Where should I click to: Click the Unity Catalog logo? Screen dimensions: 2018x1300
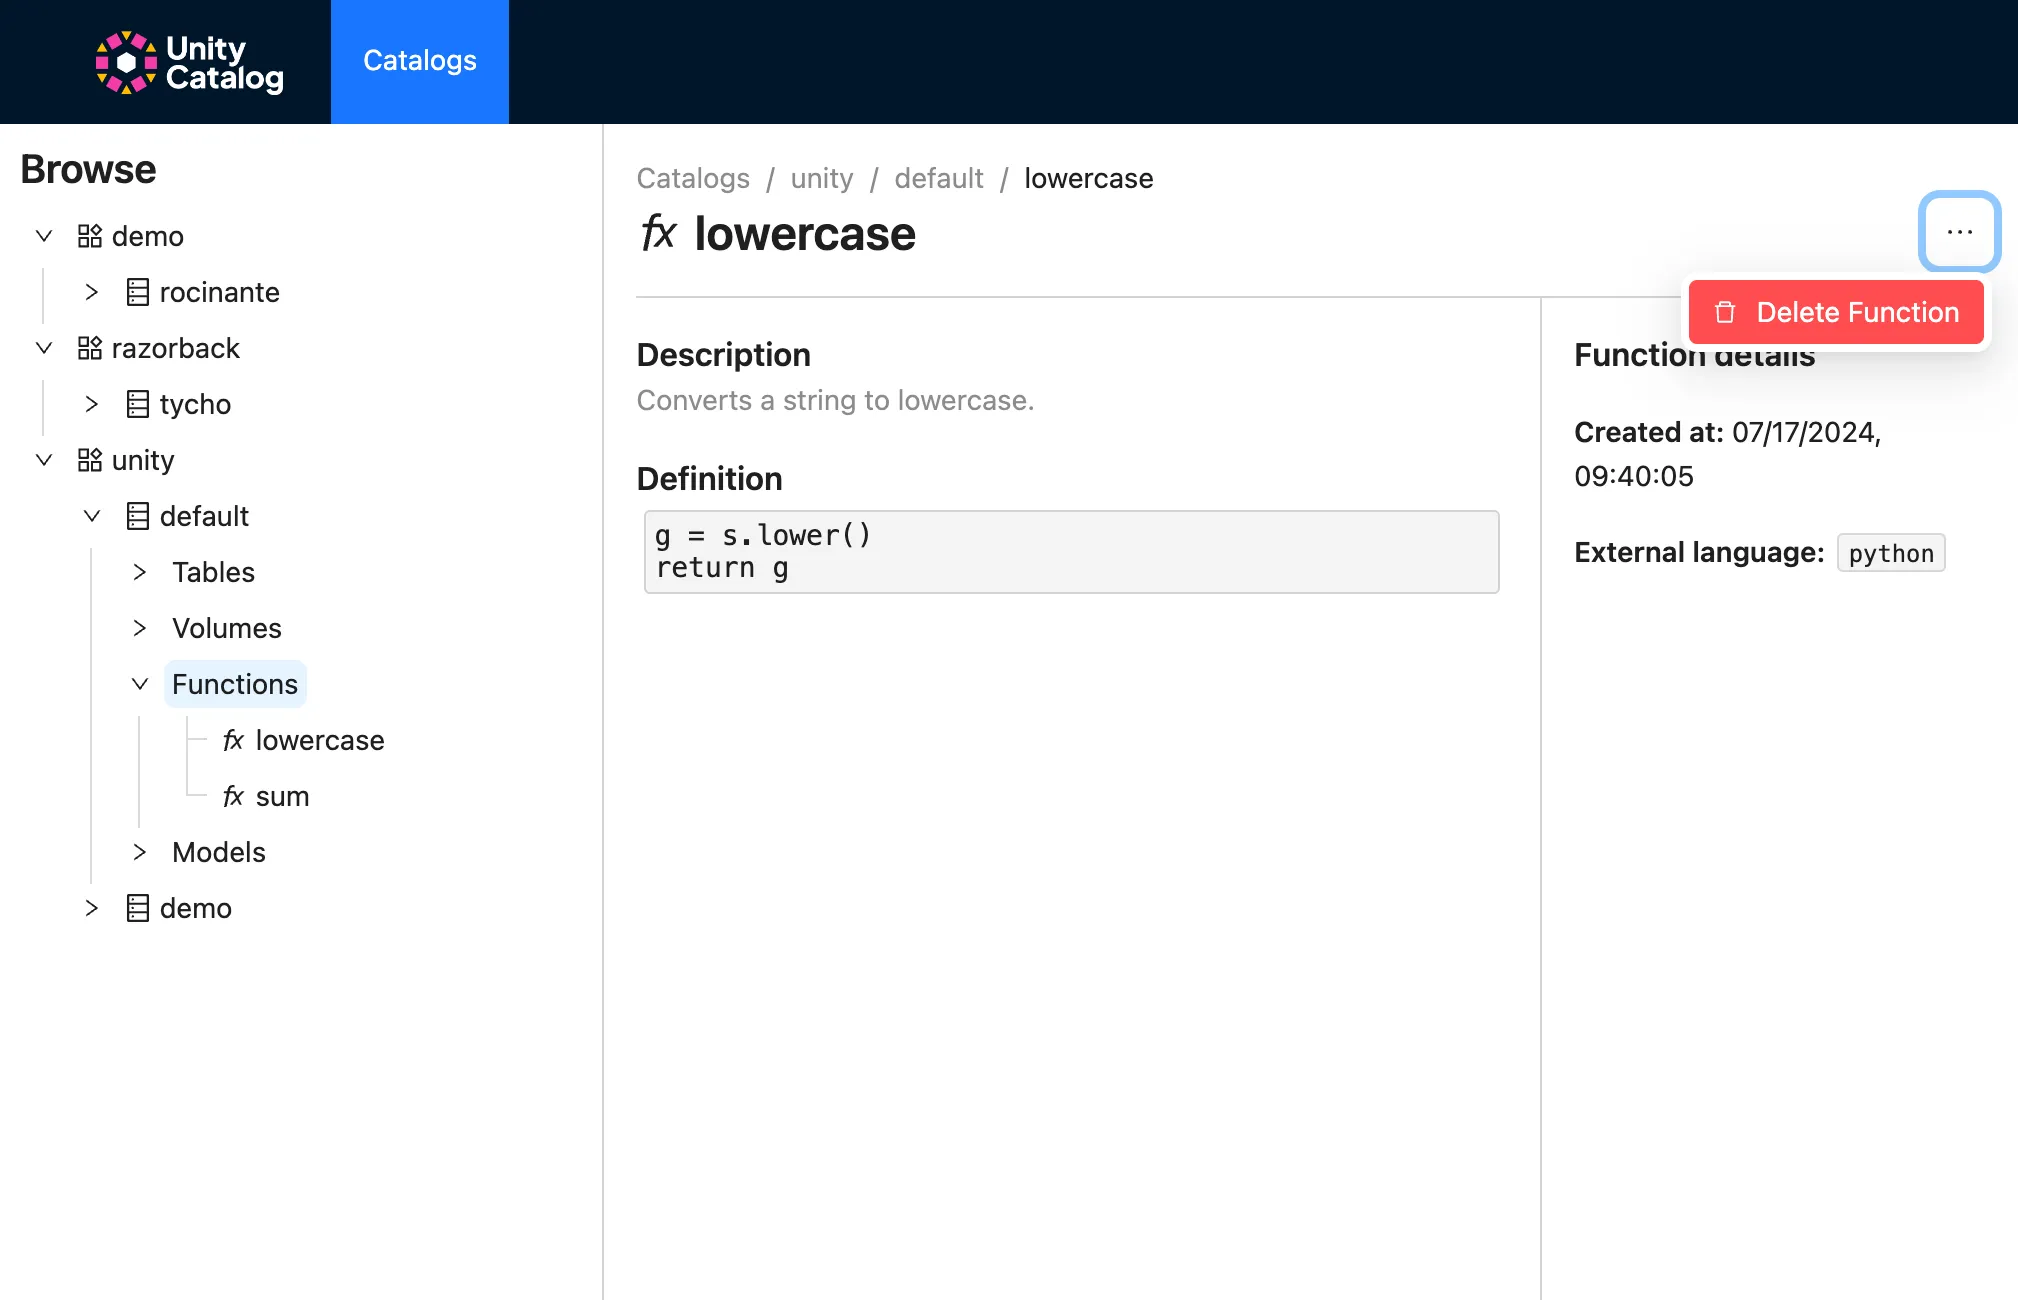[188, 61]
